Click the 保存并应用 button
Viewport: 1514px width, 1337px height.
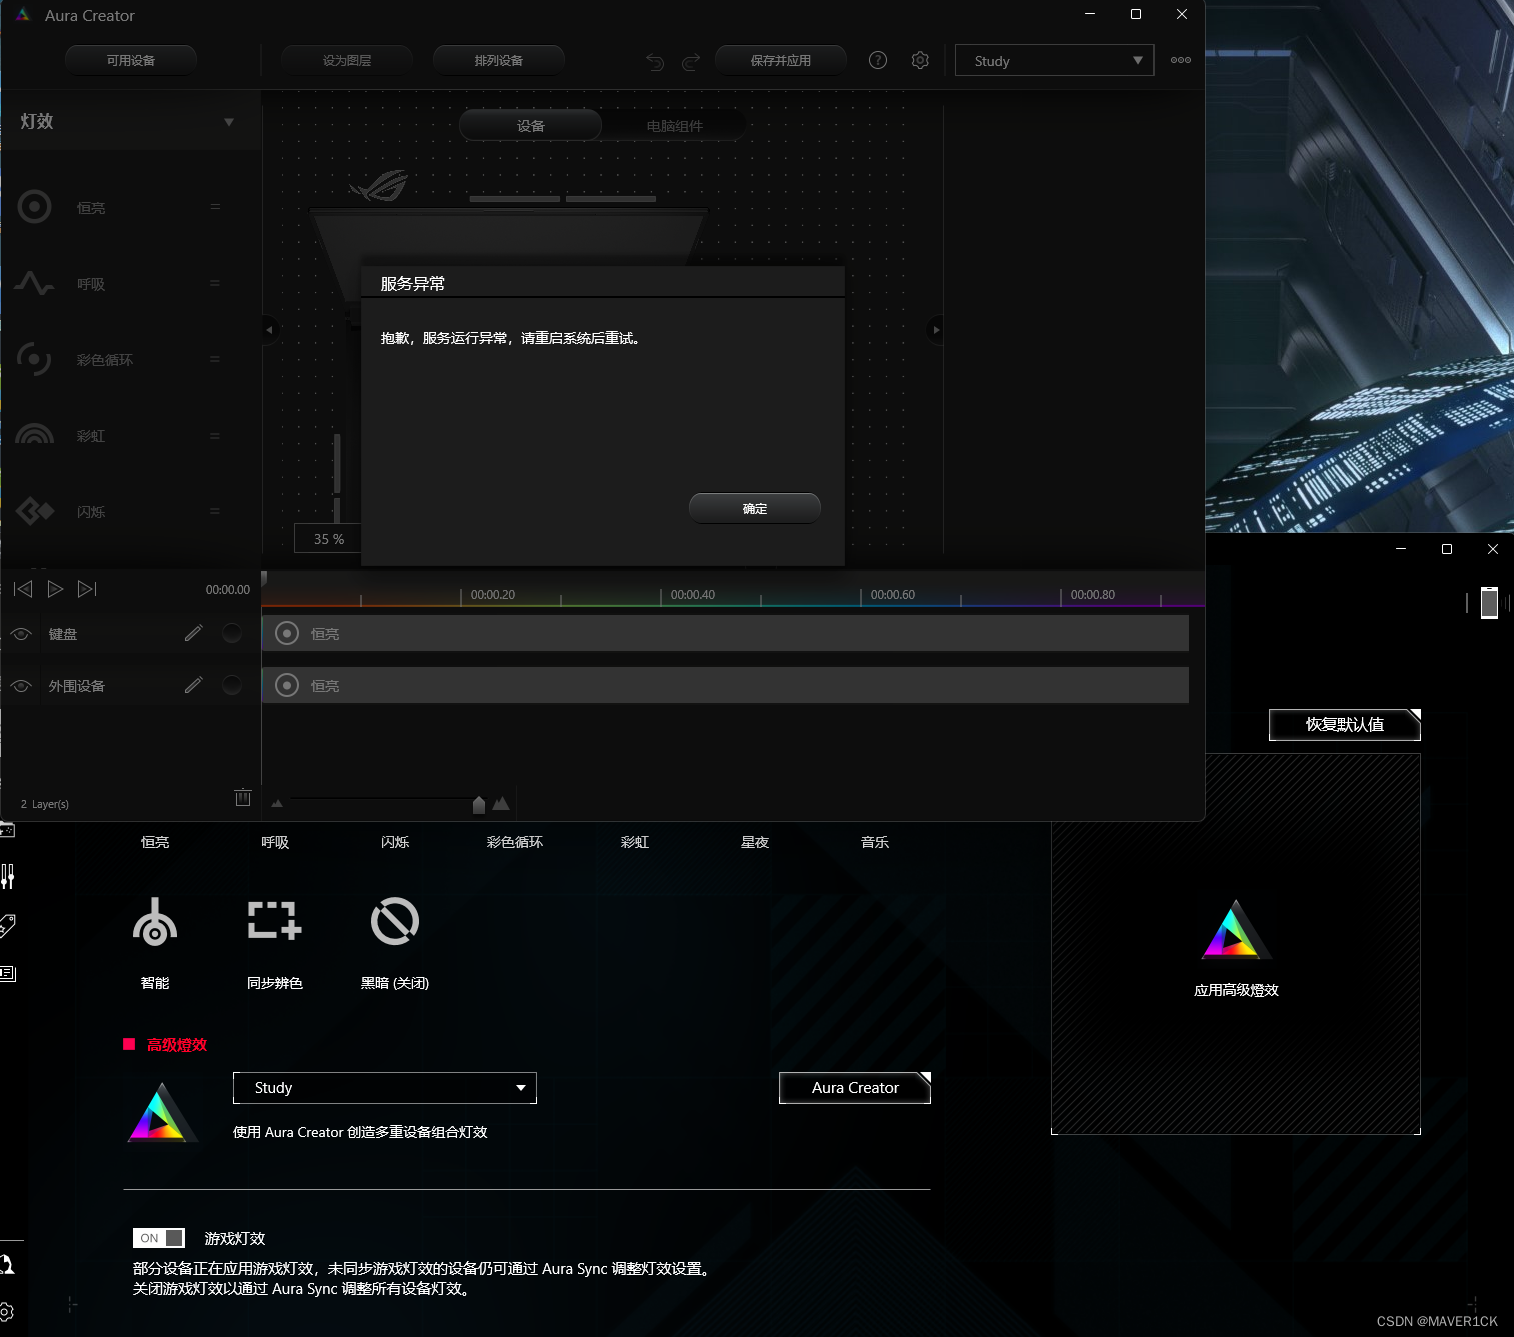point(781,60)
